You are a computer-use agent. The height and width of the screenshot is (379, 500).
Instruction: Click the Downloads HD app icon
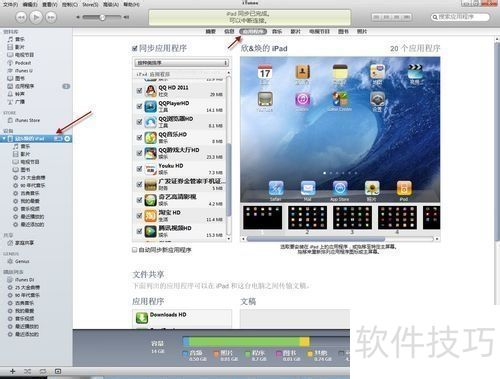(x=142, y=317)
